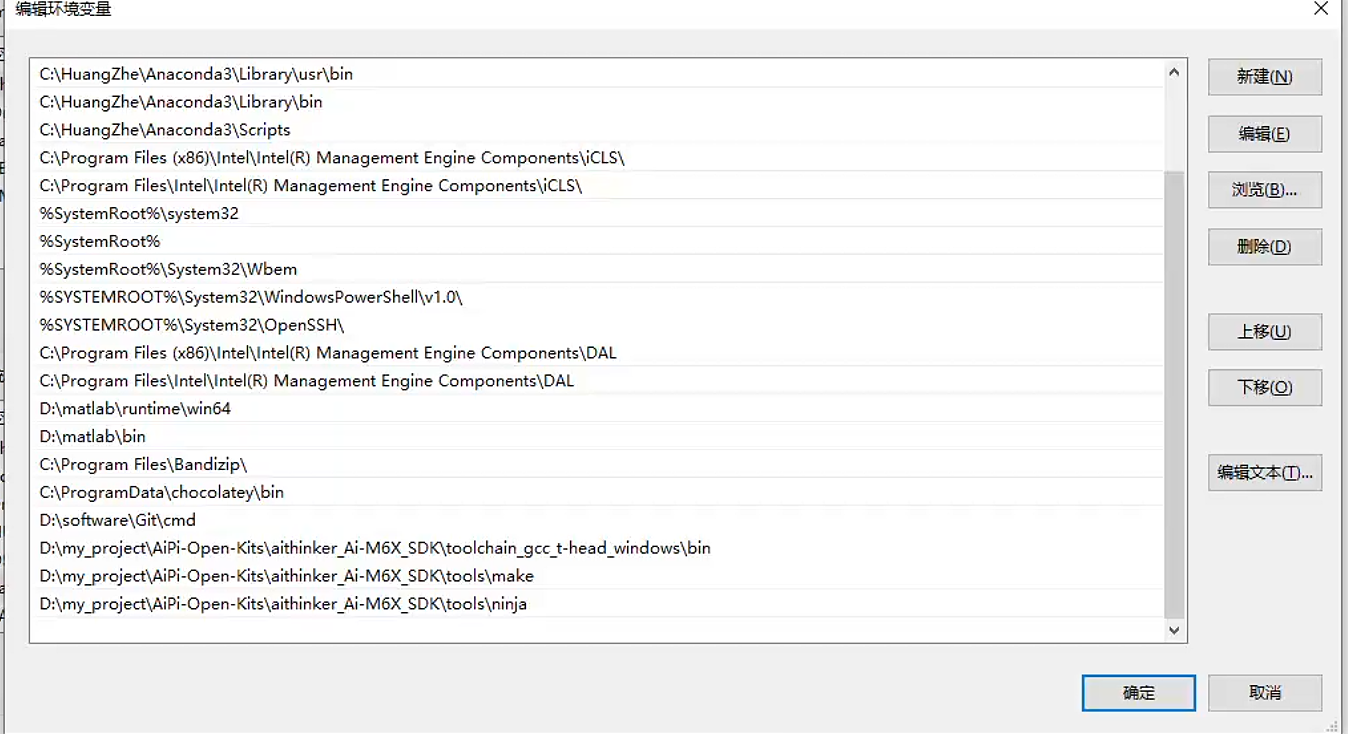Screen dimensions: 1348x734
Task: Select Ai-M6X_SDK\tools\make path entry
Action: coord(597,577)
